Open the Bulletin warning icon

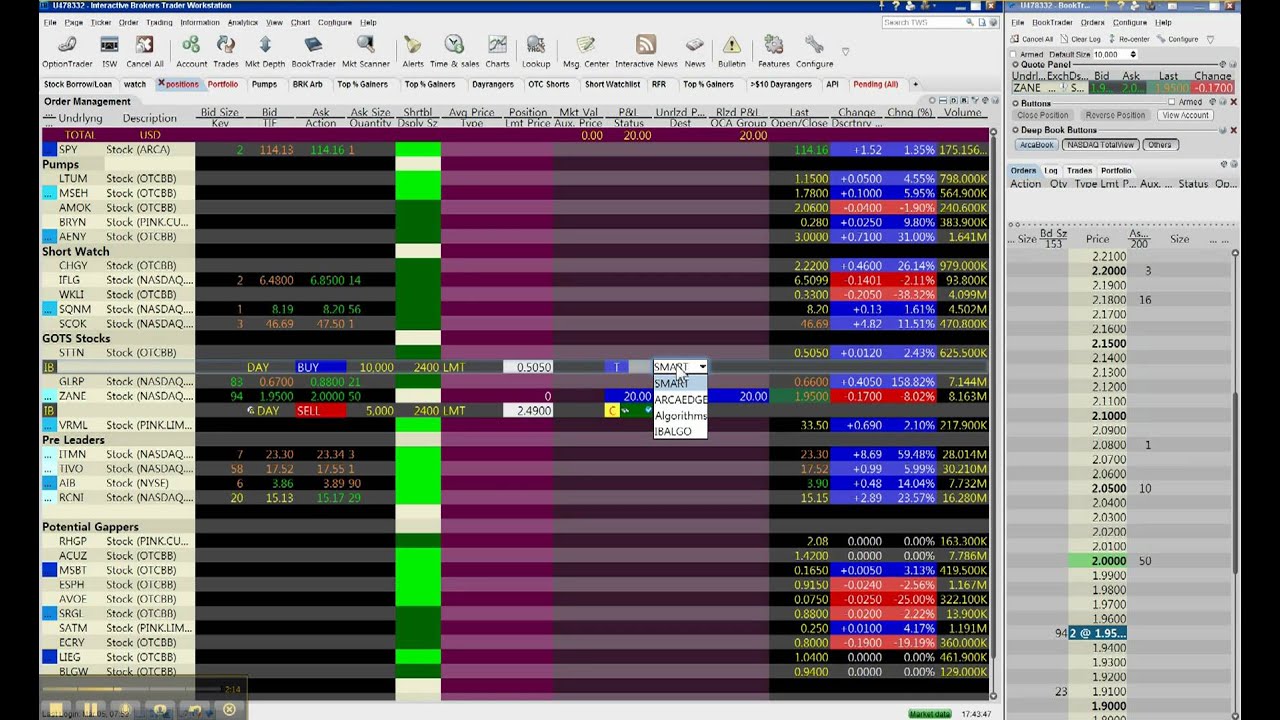732,51
